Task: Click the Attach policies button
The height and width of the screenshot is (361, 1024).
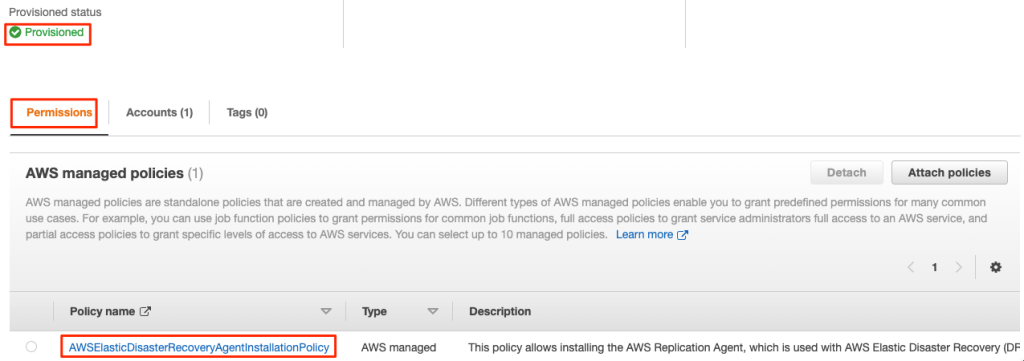Action: (x=950, y=173)
